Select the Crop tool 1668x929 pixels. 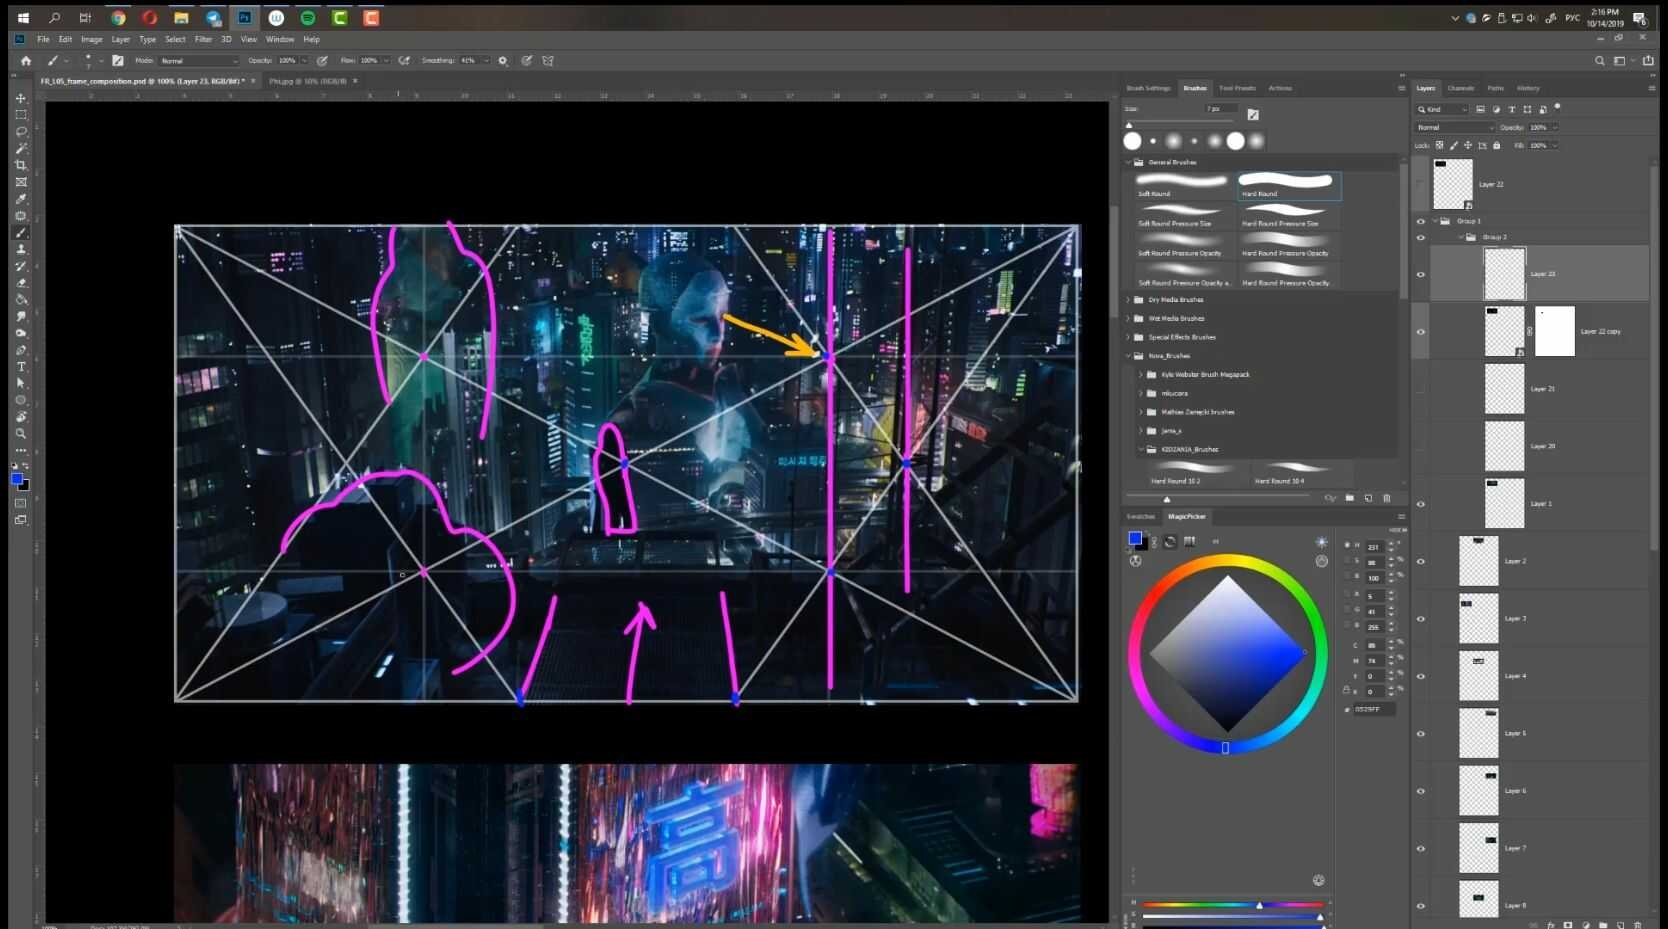click(21, 165)
